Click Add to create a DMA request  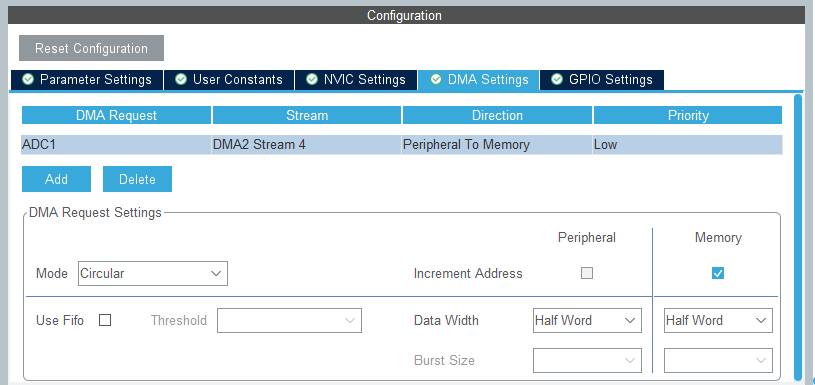click(x=56, y=179)
